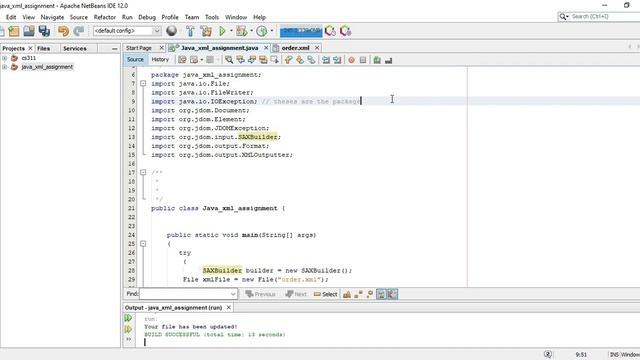Screen dimensions: 640x360
Task: Switch to the Start Page tab
Action: coord(139,48)
